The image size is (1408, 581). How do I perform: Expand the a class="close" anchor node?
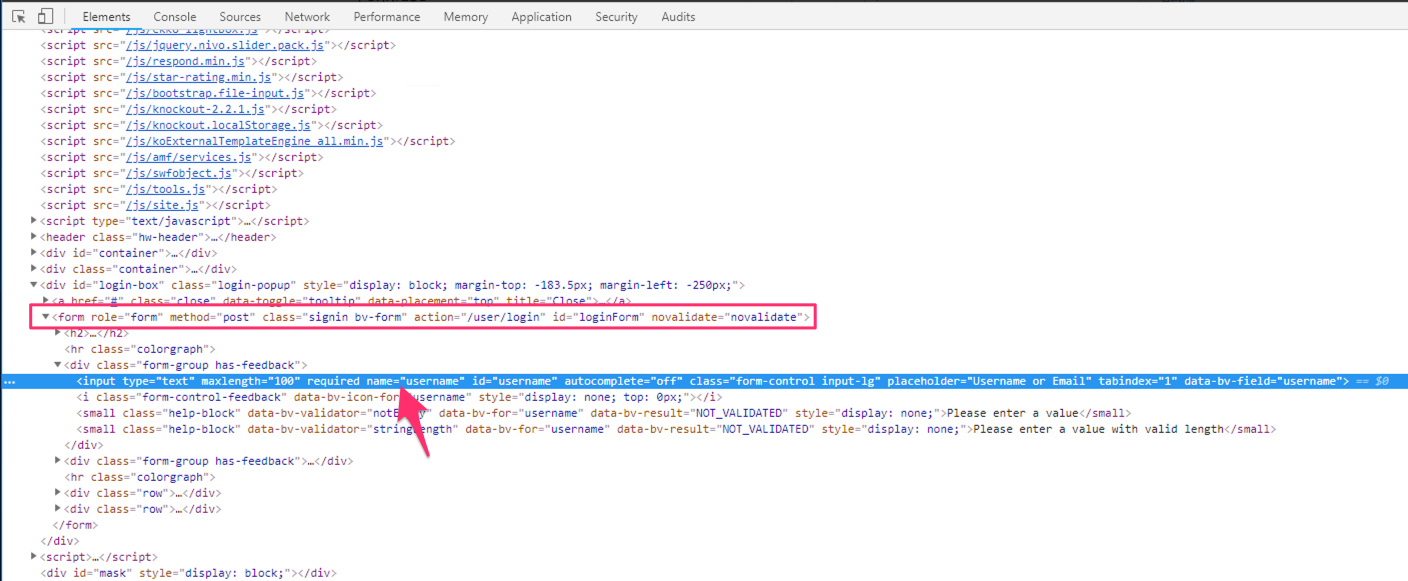47,301
